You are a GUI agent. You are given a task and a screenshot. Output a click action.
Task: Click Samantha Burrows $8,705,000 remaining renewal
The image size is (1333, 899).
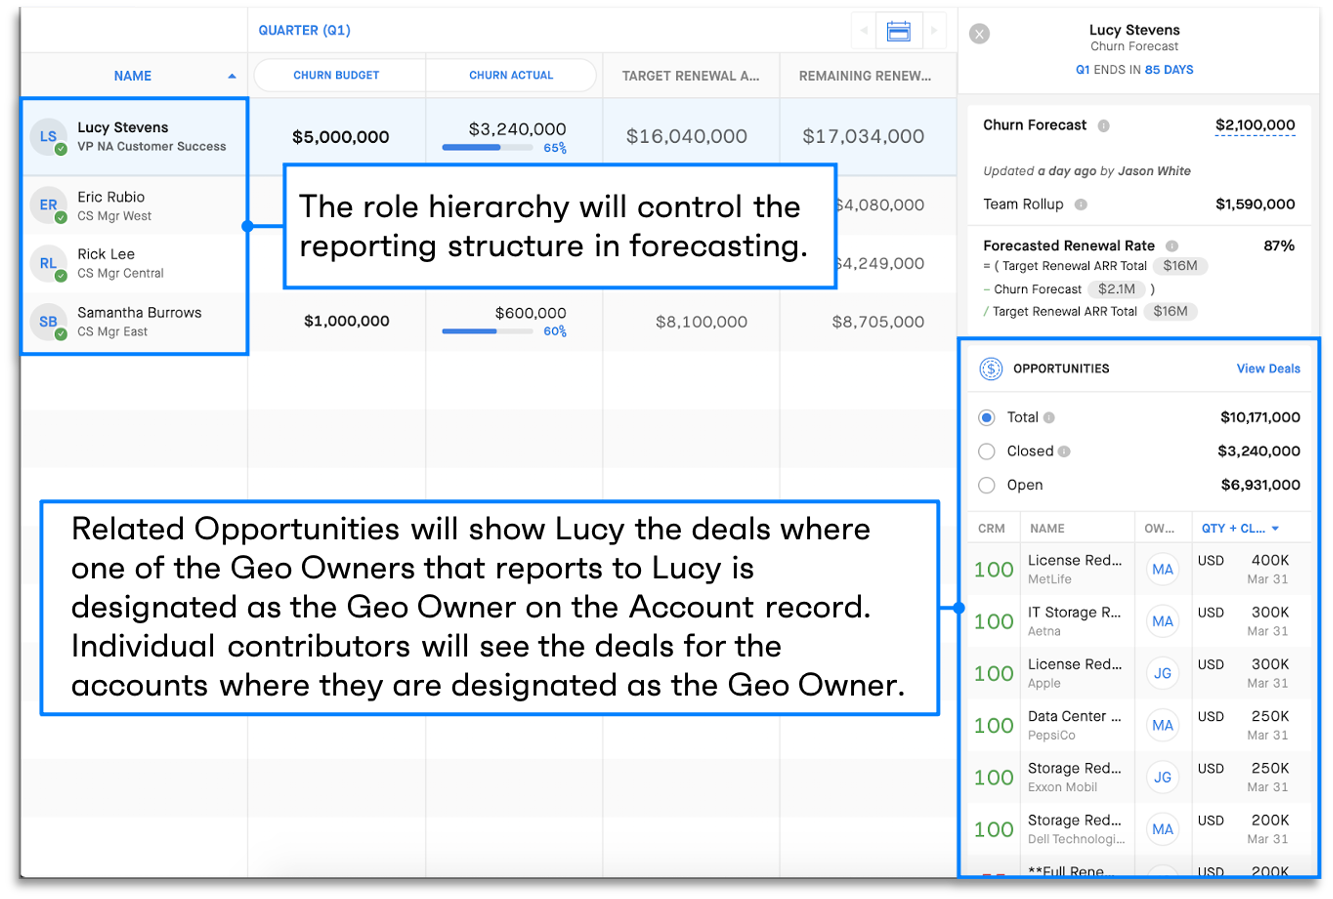click(878, 322)
